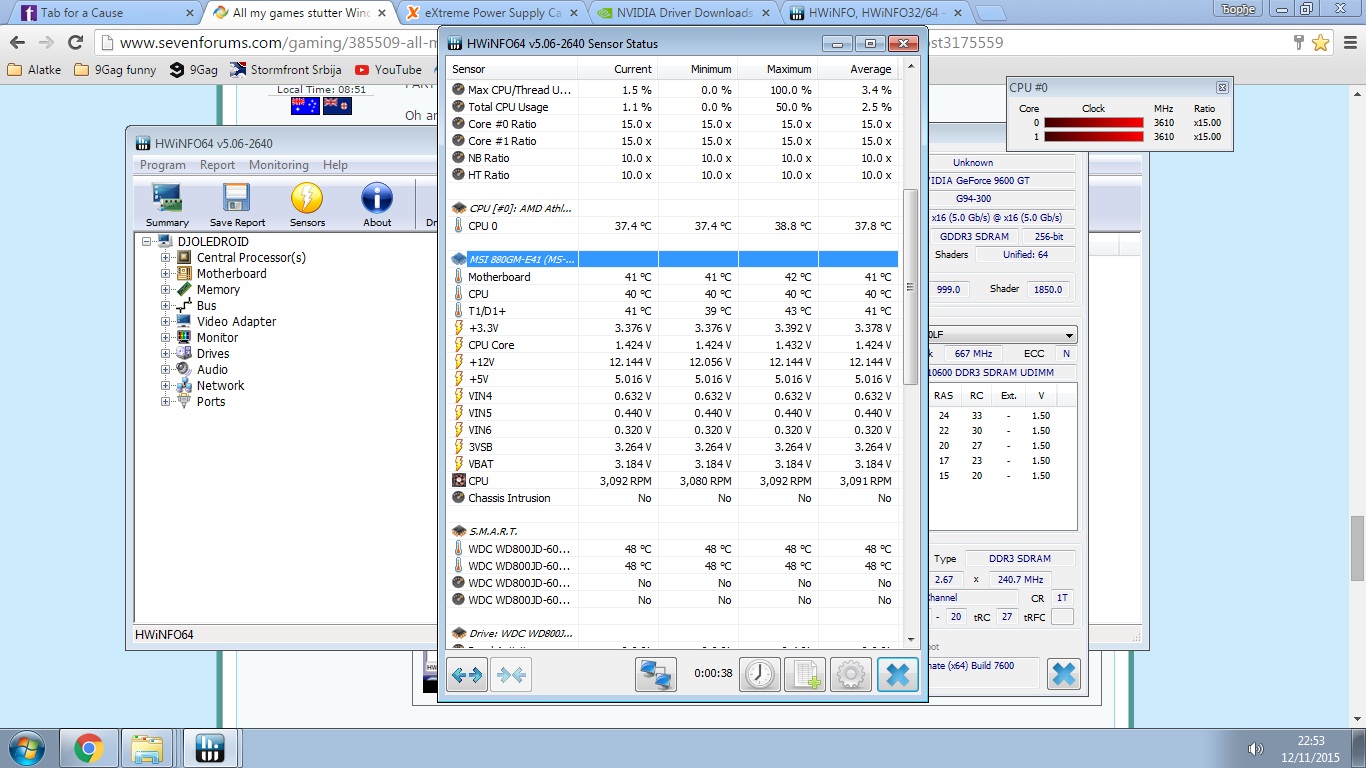1366x768 pixels.
Task: Open the Report menu
Action: pyautogui.click(x=217, y=165)
